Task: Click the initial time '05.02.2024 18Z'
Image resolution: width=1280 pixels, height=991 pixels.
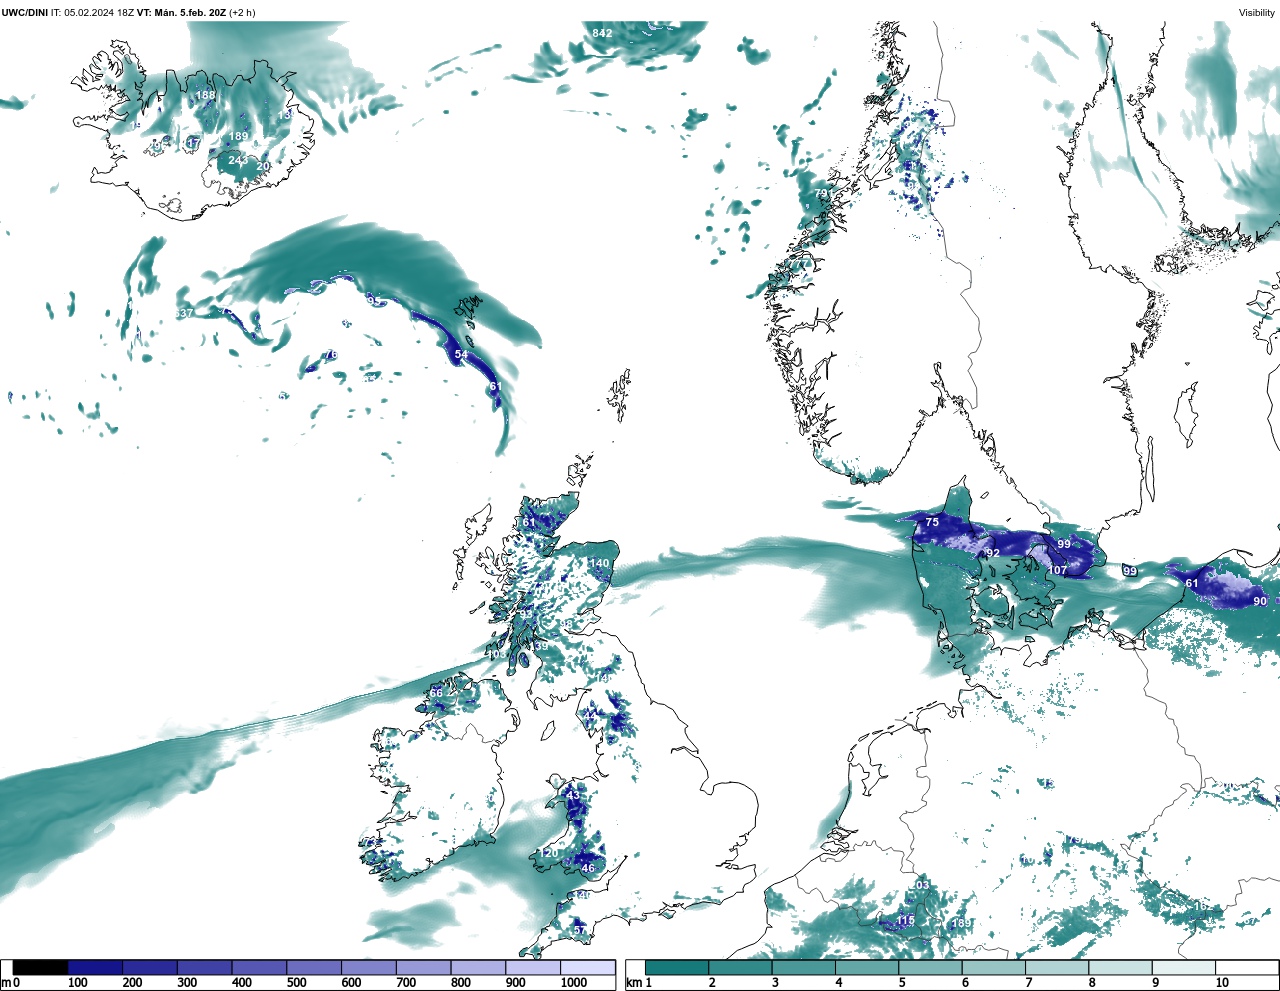Action: [99, 12]
